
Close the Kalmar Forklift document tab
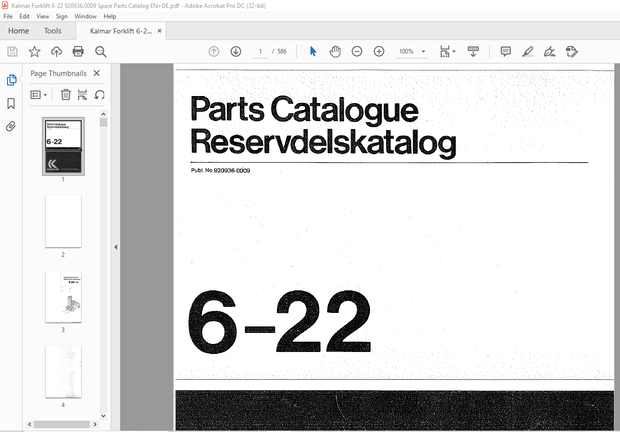point(159,31)
